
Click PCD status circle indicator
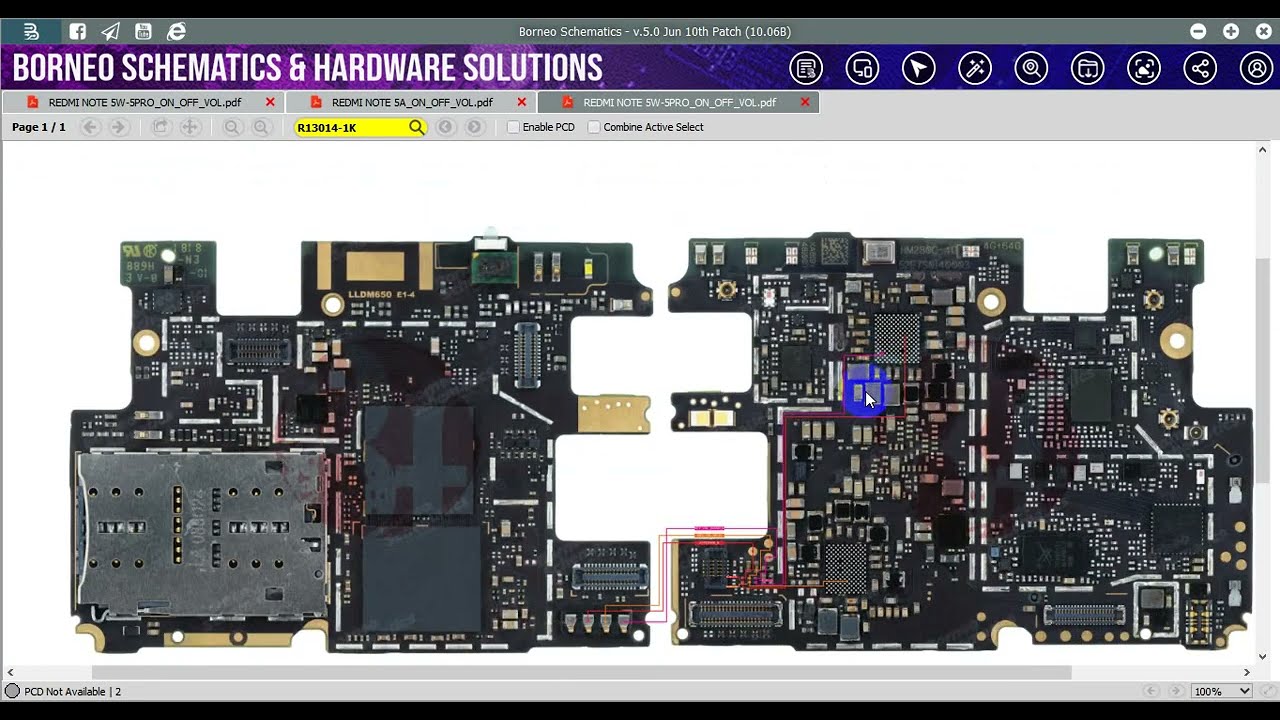click(x=12, y=691)
